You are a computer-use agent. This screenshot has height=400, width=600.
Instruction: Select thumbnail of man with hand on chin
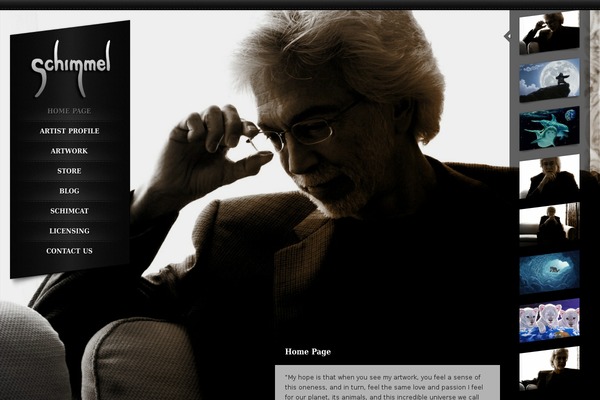pos(549,176)
